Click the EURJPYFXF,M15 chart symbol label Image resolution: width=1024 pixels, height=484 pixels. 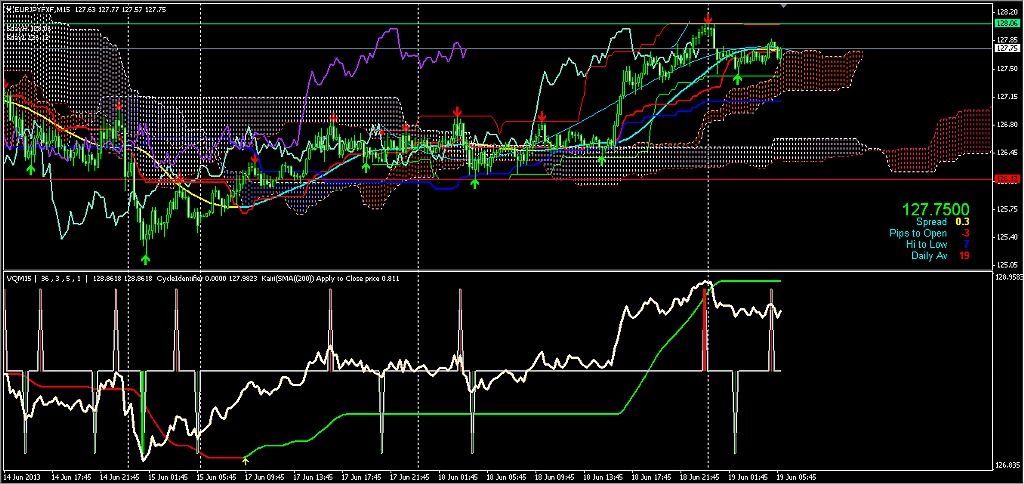42,8
